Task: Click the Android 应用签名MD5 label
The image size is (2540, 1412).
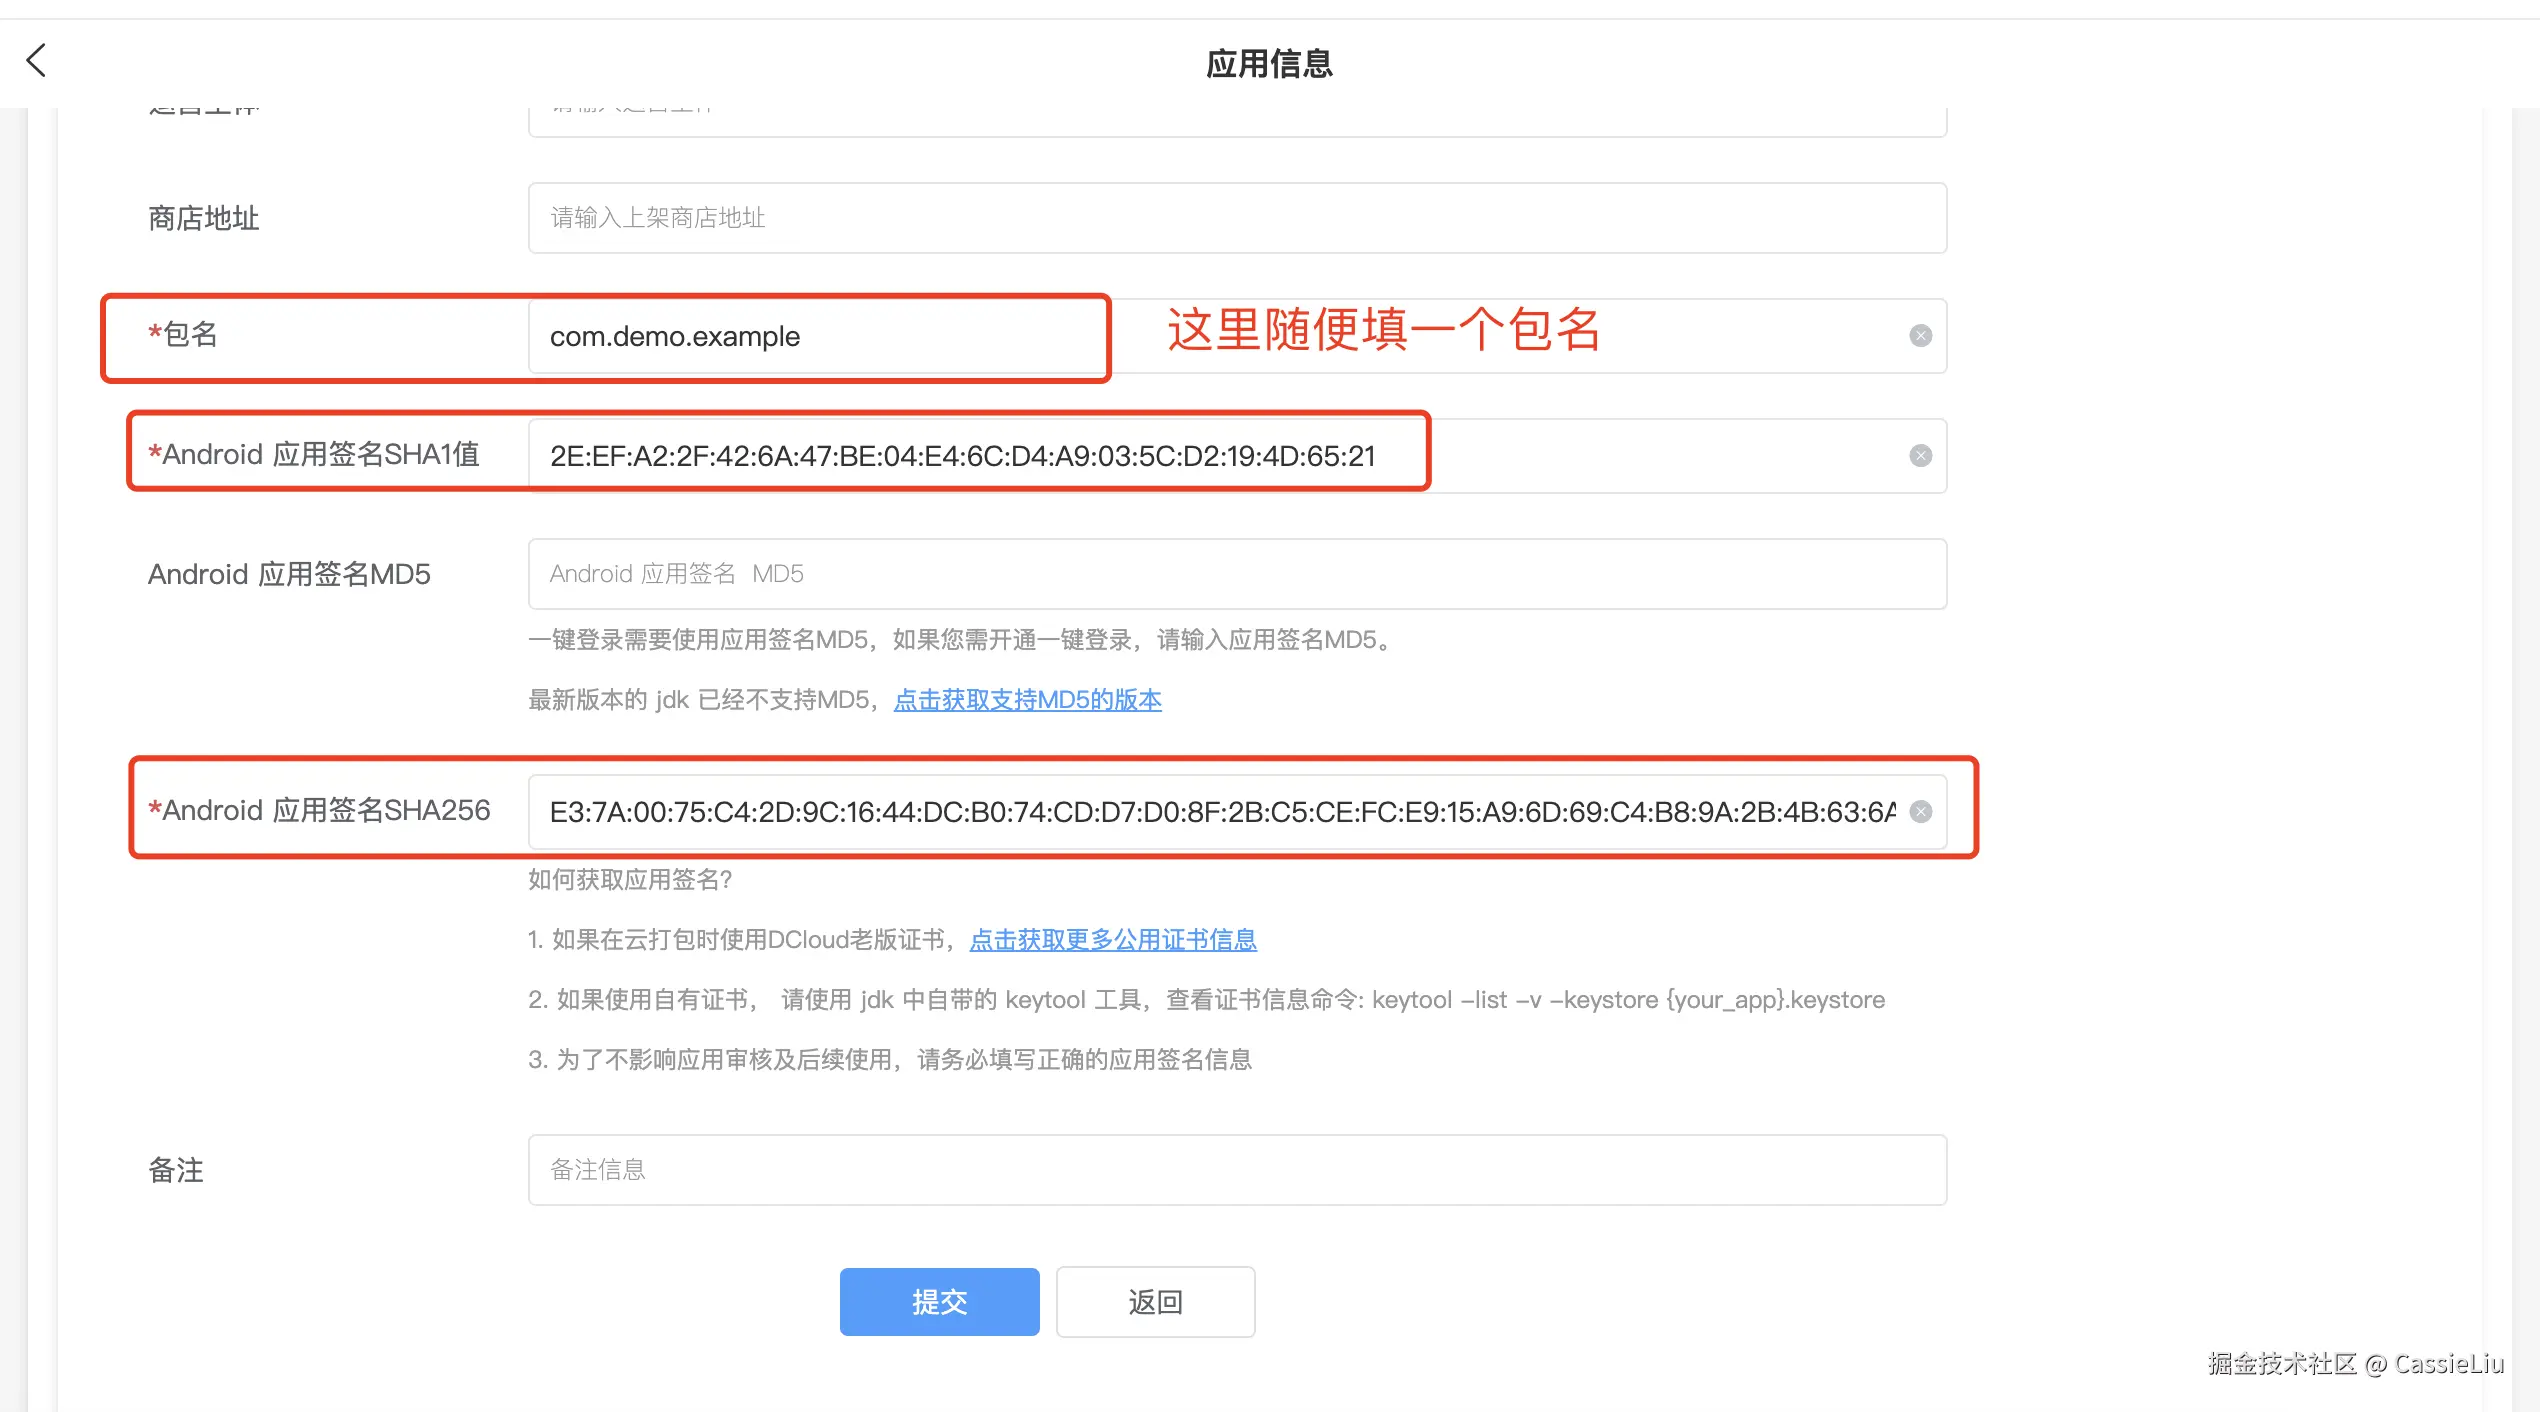Action: click(x=289, y=574)
